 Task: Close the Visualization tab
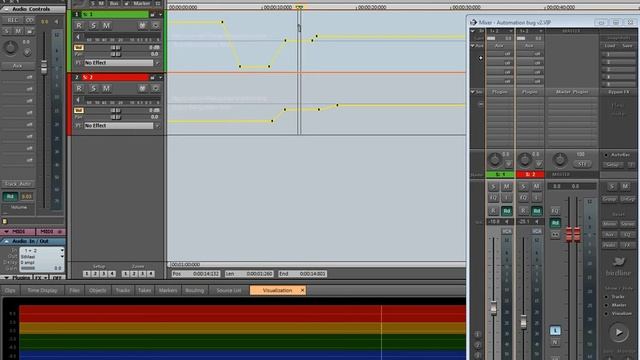302,291
